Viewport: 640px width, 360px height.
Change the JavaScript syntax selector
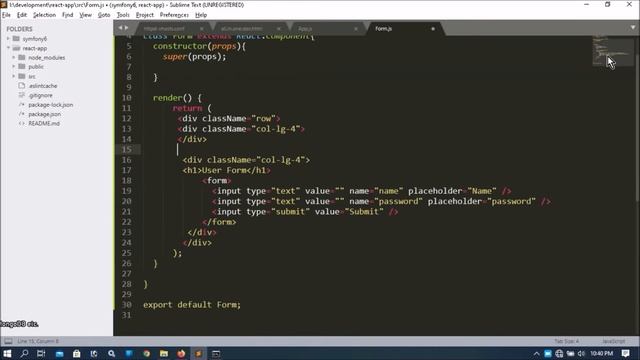pos(613,341)
